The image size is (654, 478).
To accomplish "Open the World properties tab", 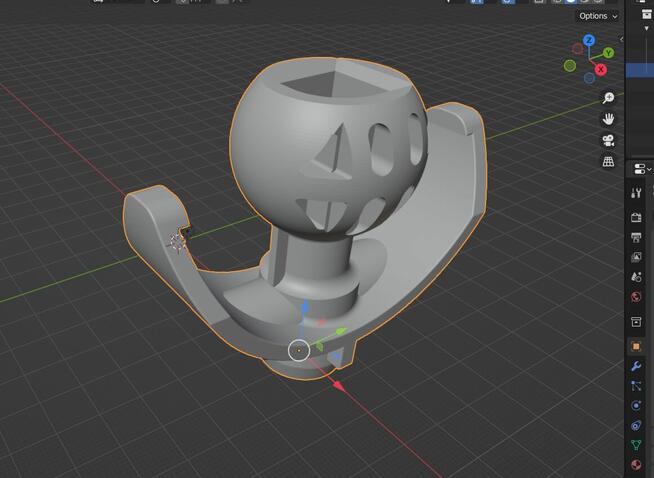I will click(636, 297).
